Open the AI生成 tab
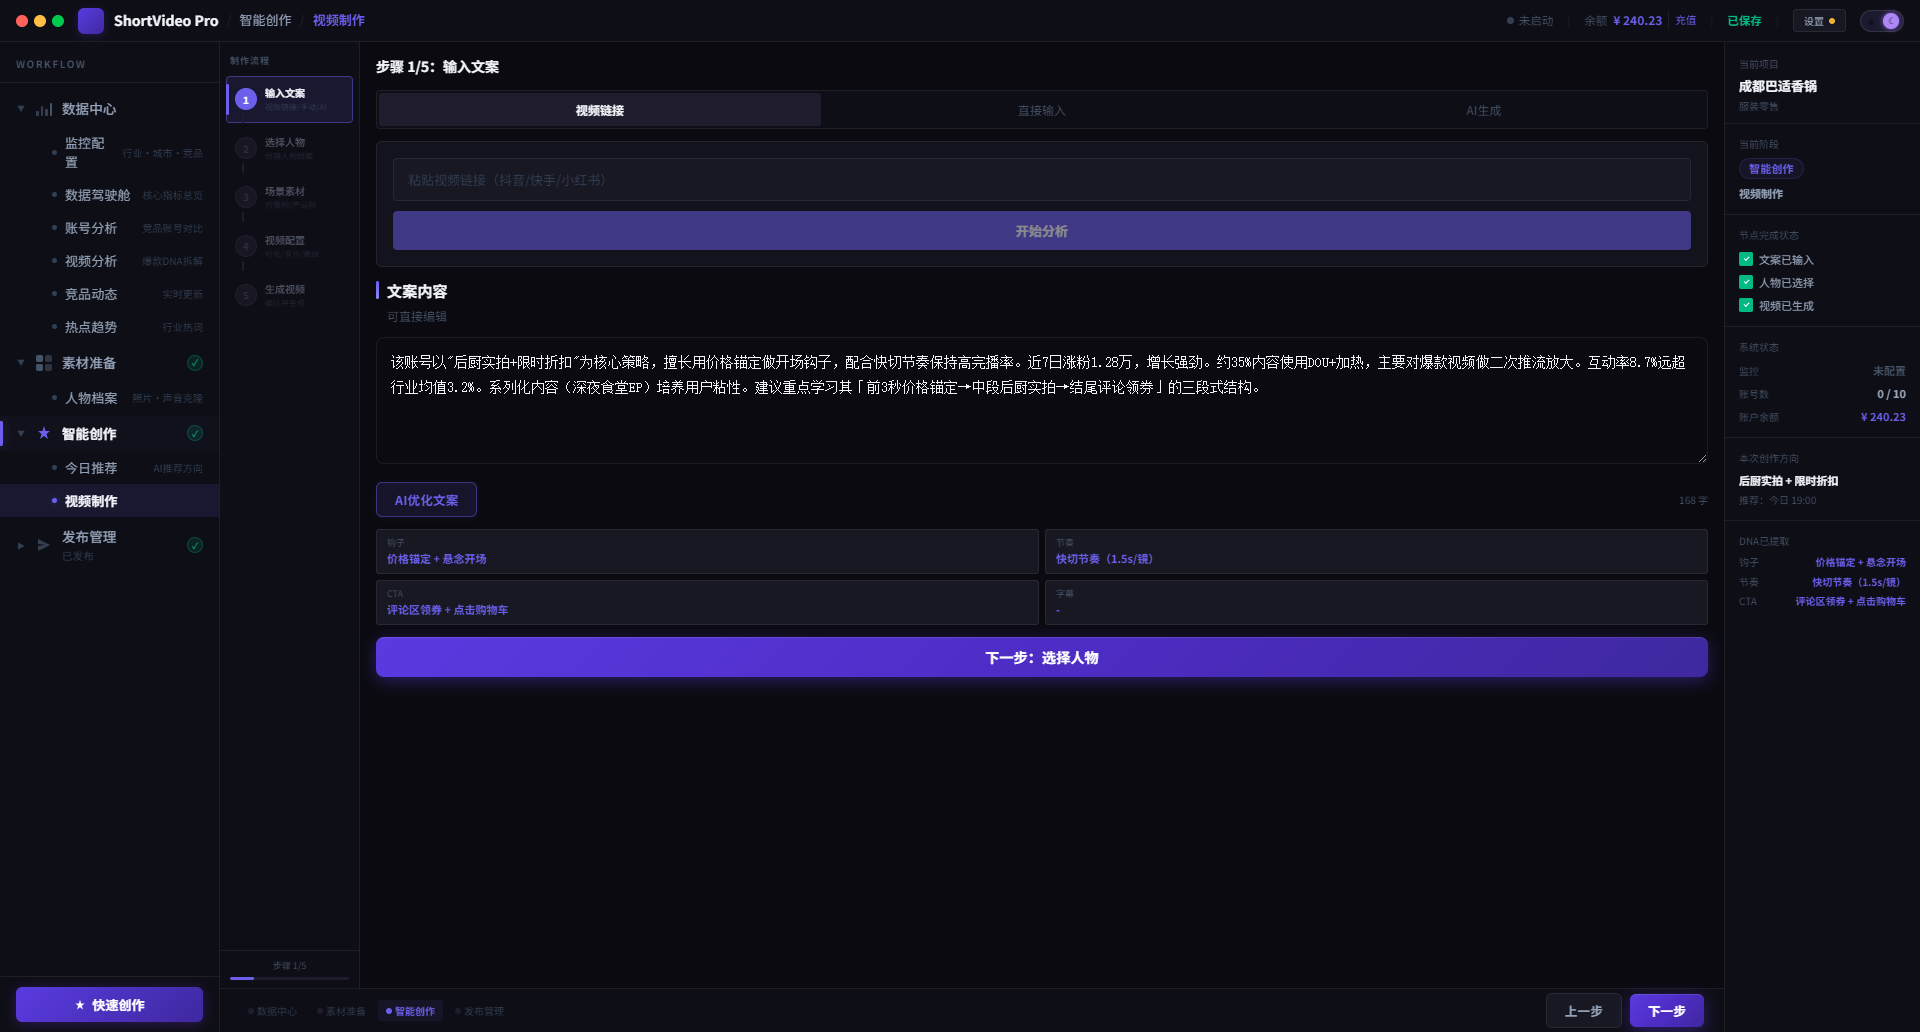The width and height of the screenshot is (1920, 1032). (1483, 111)
